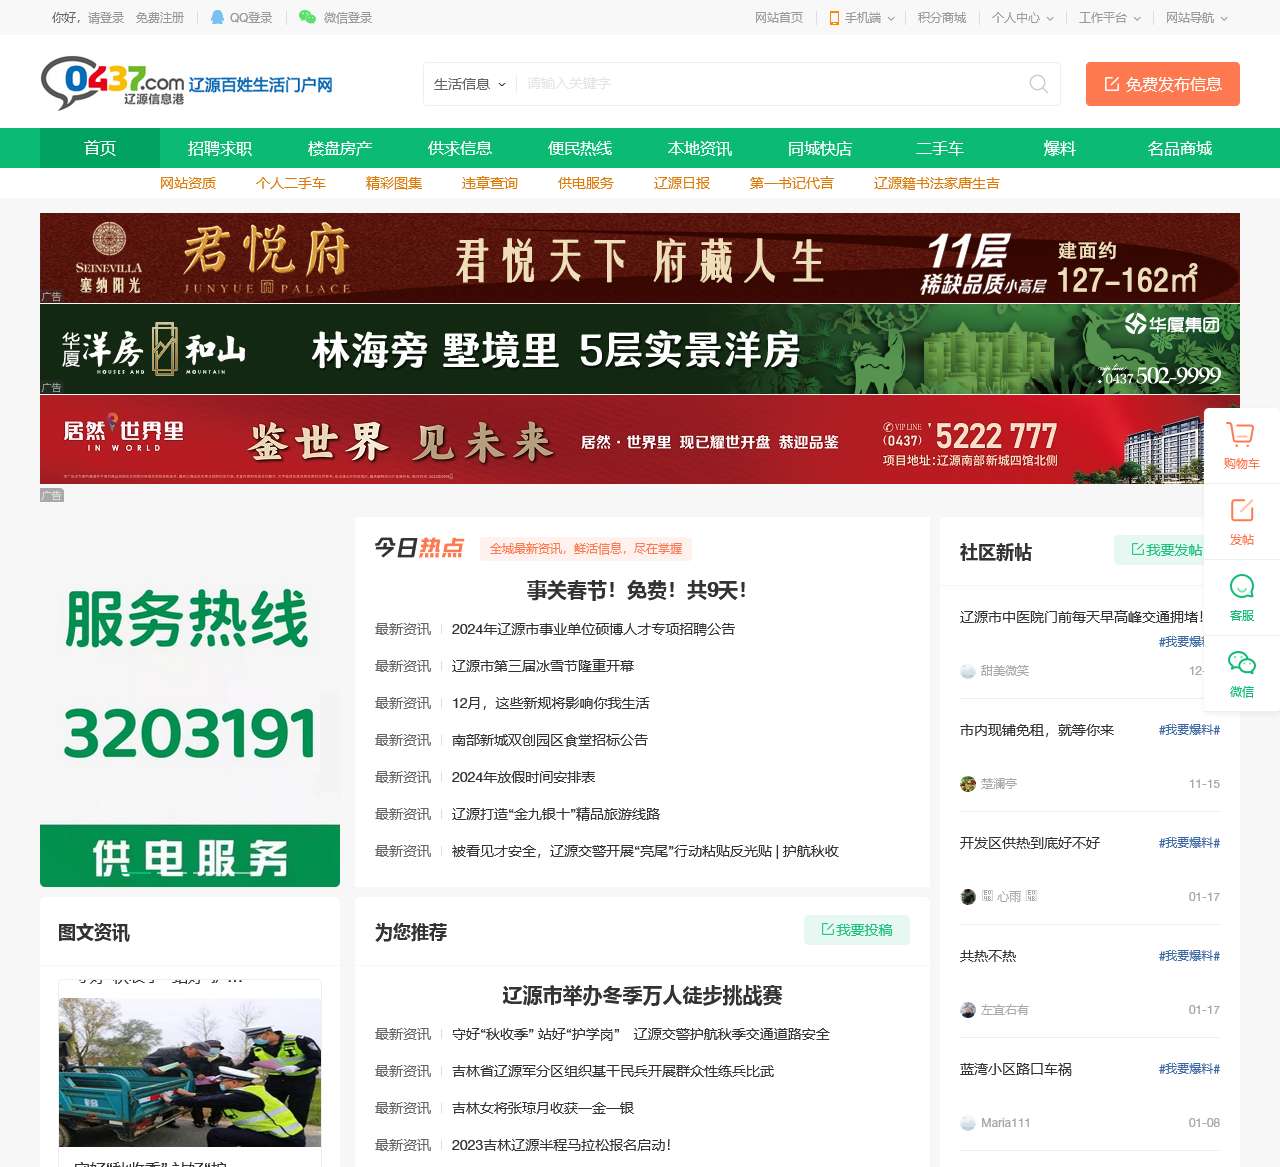Click the 发帖 posting icon in sidebar
1280x1167 pixels.
[1240, 510]
